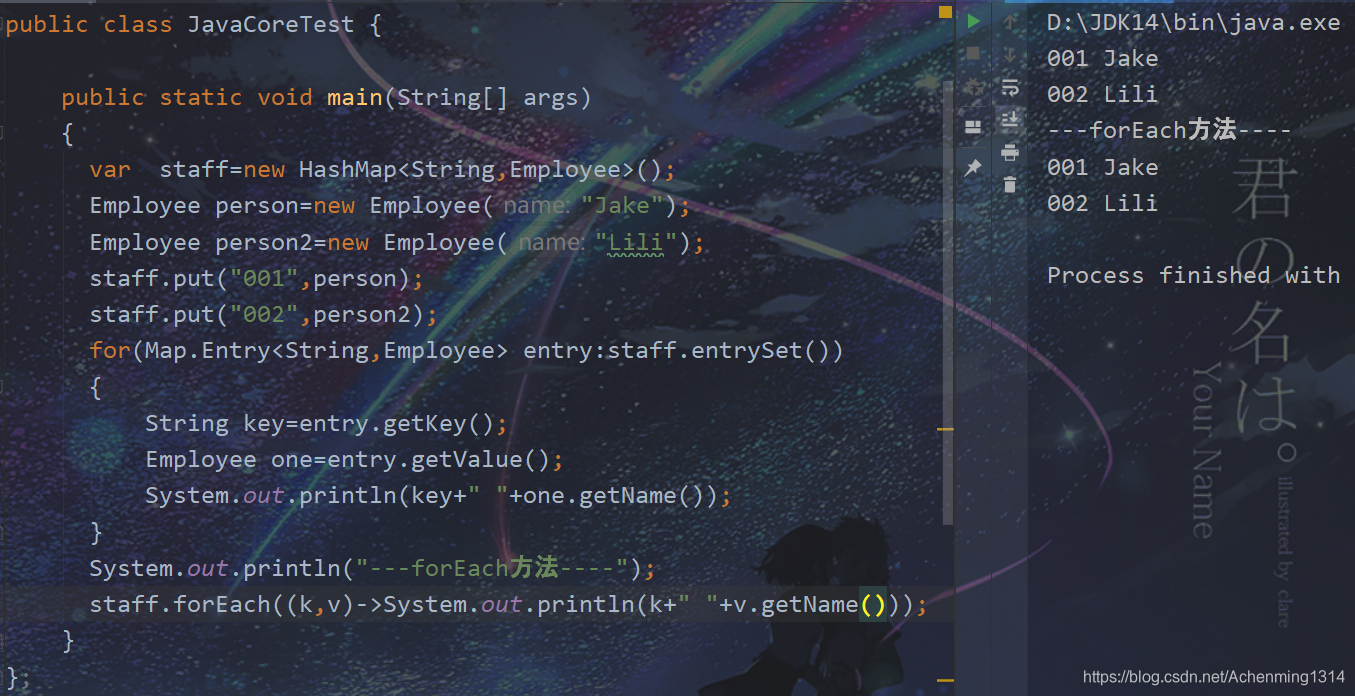Click staff.forEach lambda call

tap(508, 605)
